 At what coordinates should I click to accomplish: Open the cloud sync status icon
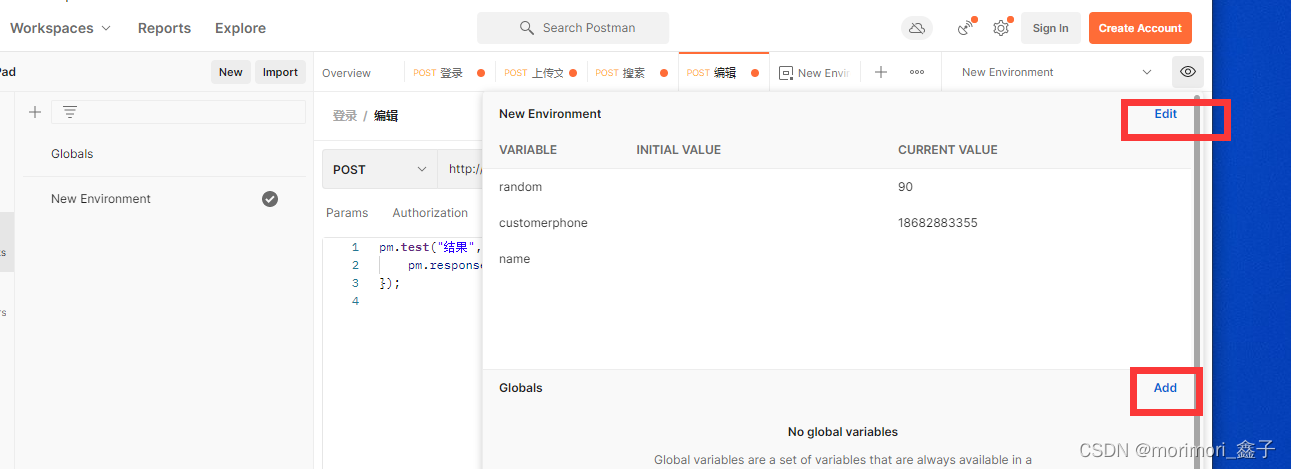pos(917,28)
